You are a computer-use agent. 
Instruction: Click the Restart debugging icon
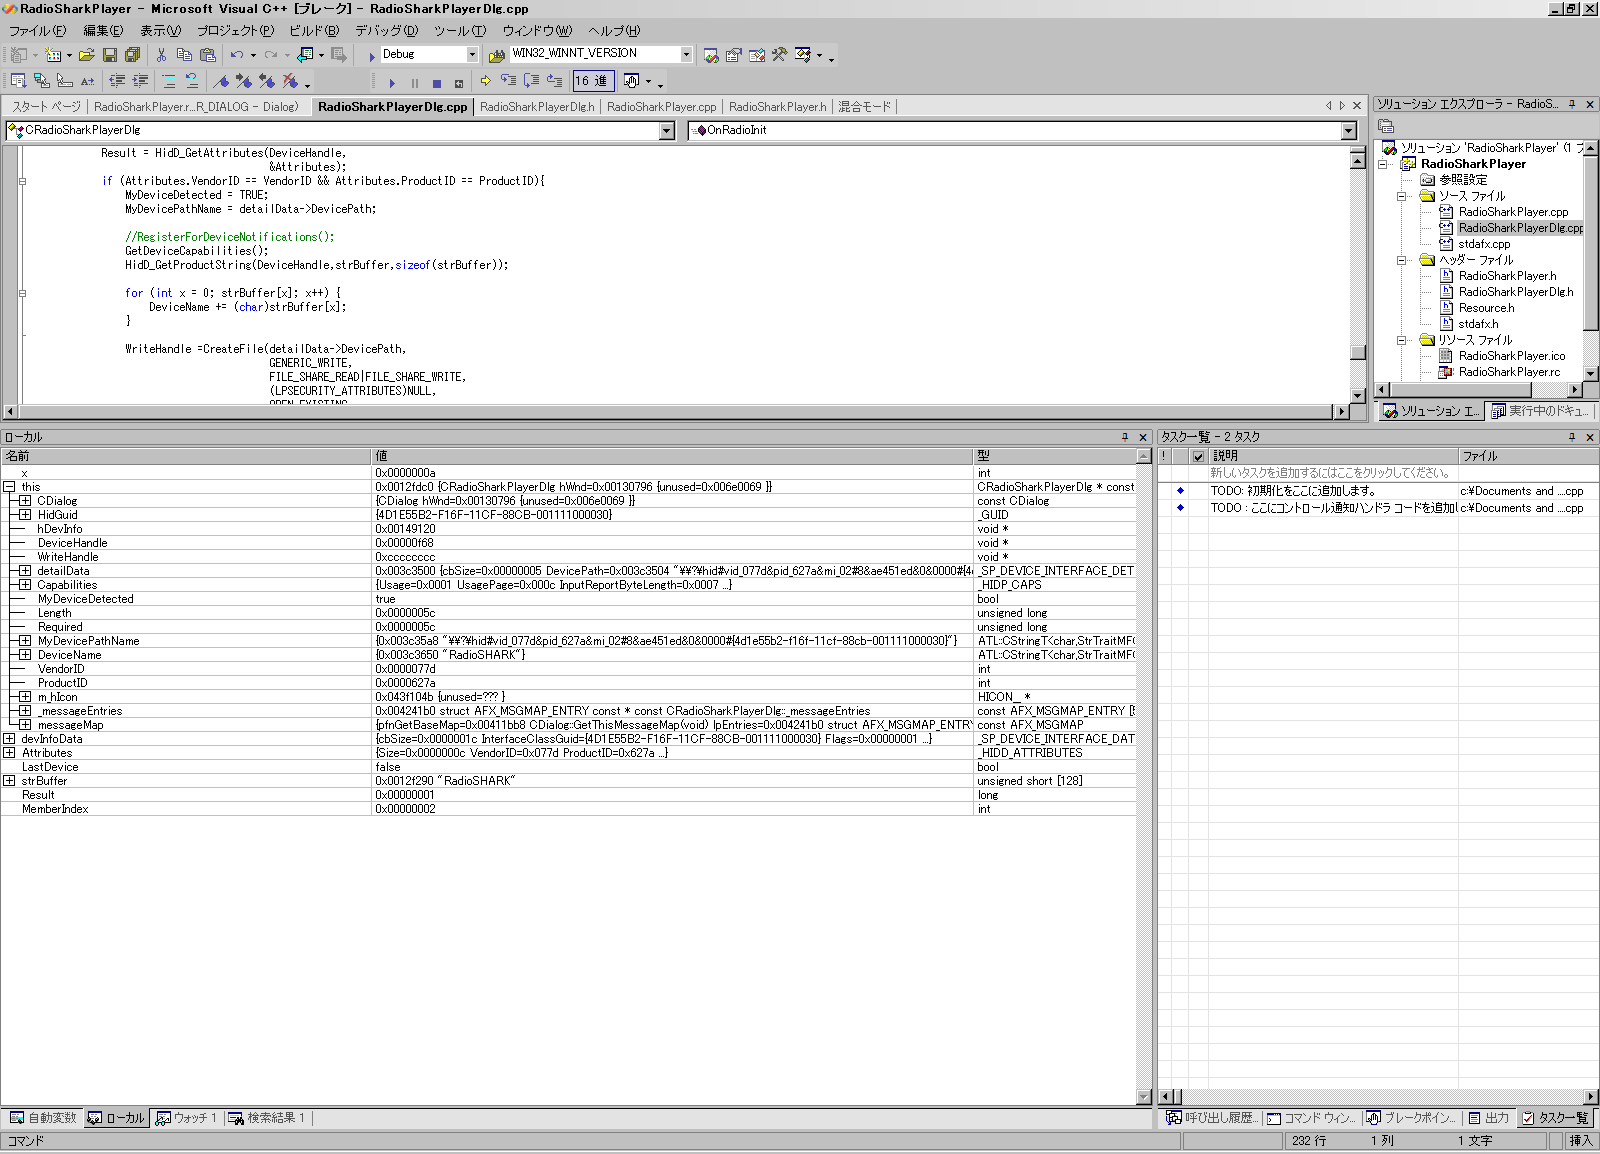pyautogui.click(x=459, y=83)
